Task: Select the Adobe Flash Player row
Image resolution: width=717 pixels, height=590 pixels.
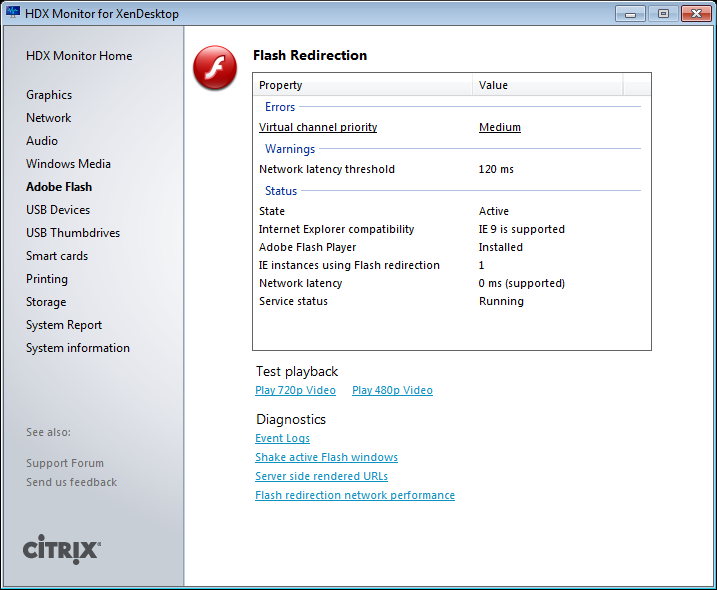Action: (x=452, y=247)
